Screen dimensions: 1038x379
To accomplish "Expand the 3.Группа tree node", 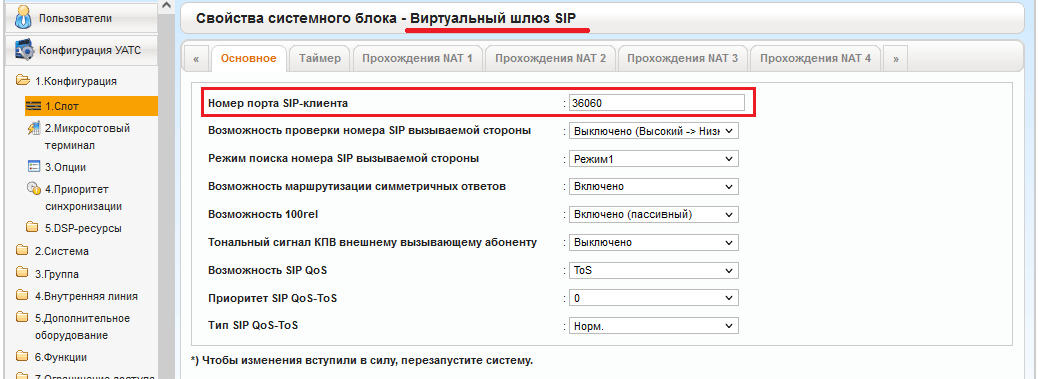I will [x=58, y=274].
